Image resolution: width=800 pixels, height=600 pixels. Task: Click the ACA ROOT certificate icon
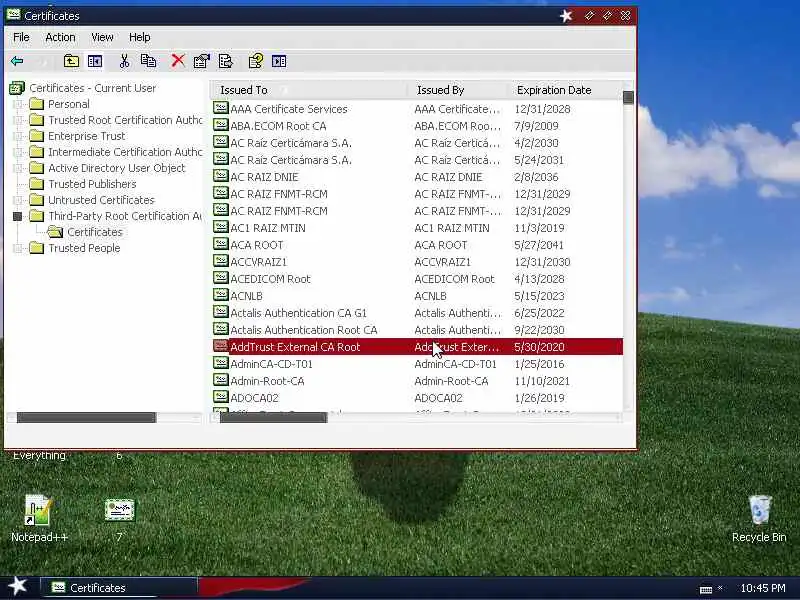(220, 244)
